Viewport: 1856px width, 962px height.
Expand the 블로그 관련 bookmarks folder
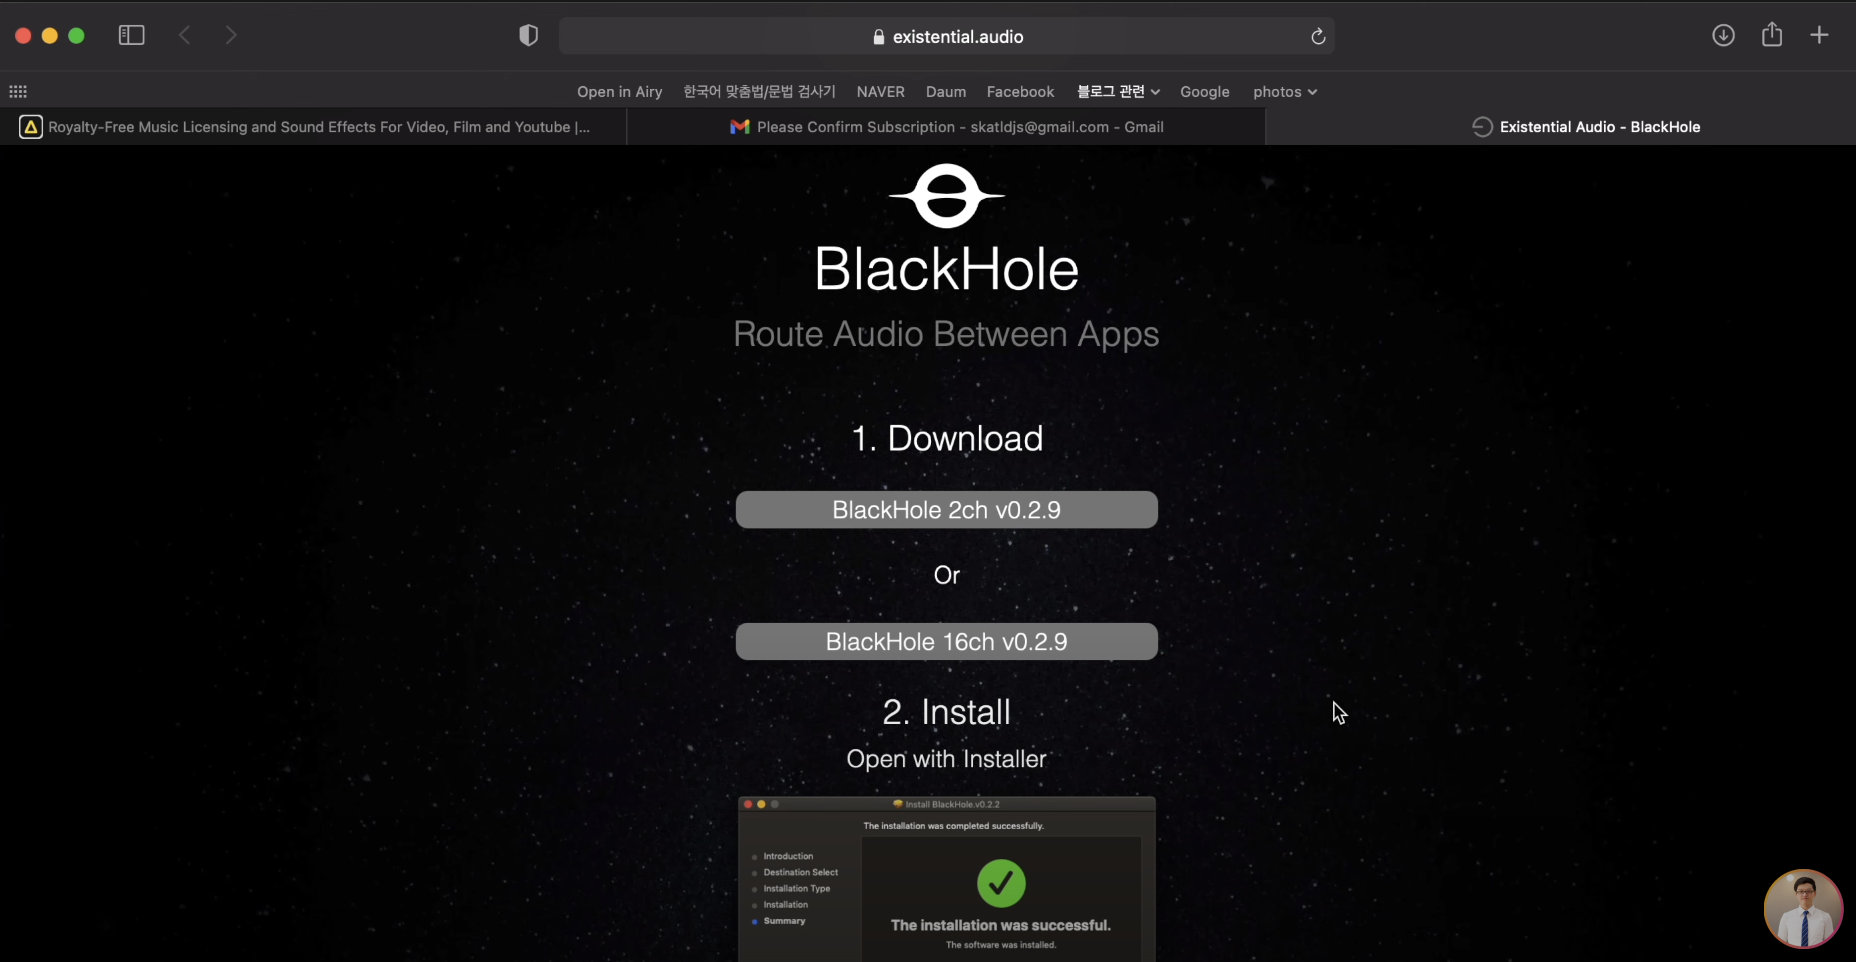click(x=1118, y=92)
